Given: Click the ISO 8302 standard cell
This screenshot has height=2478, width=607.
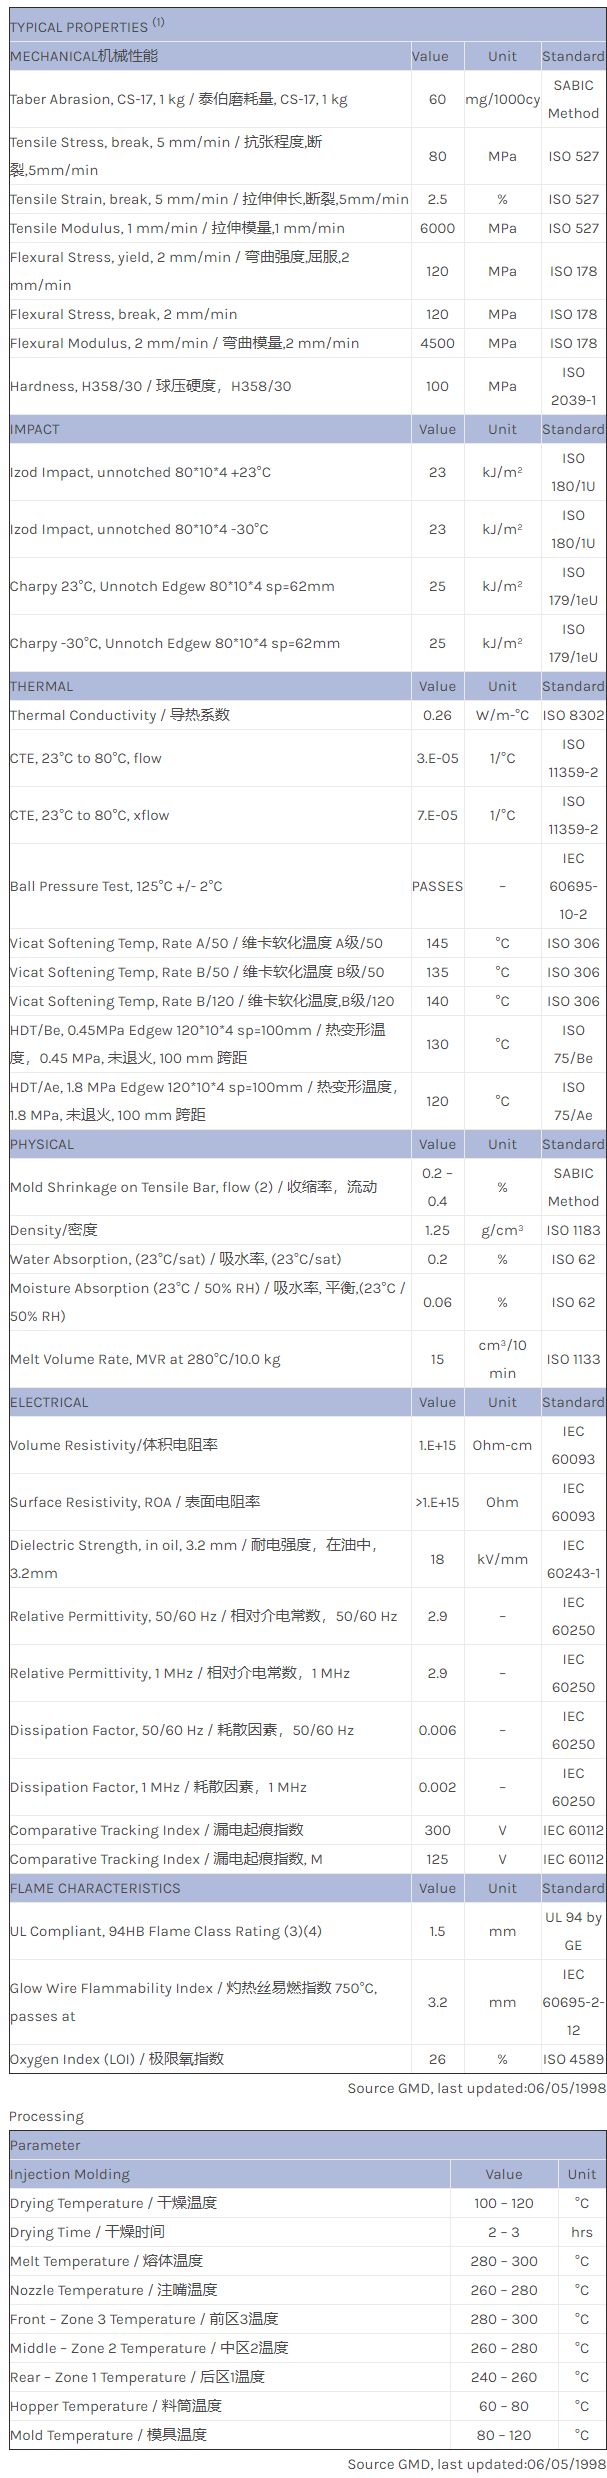Looking at the screenshot, I should (573, 715).
